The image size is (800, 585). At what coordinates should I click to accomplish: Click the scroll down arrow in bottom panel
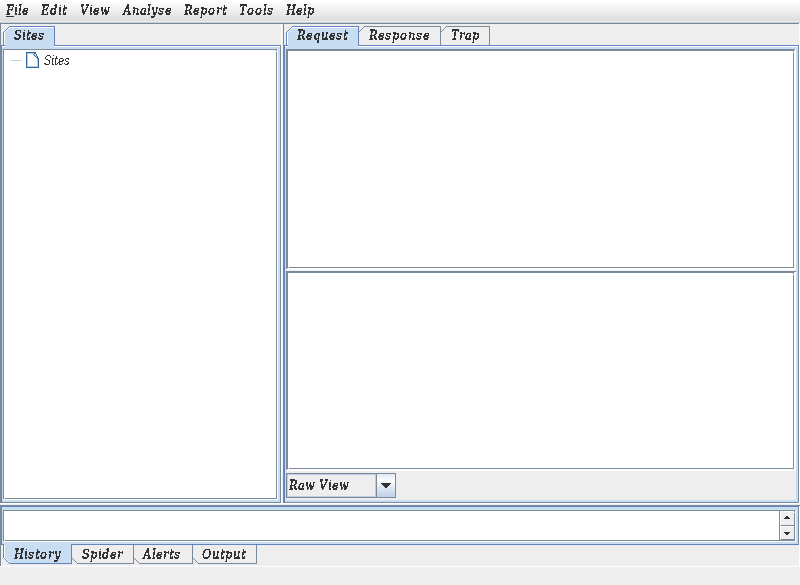[787, 533]
